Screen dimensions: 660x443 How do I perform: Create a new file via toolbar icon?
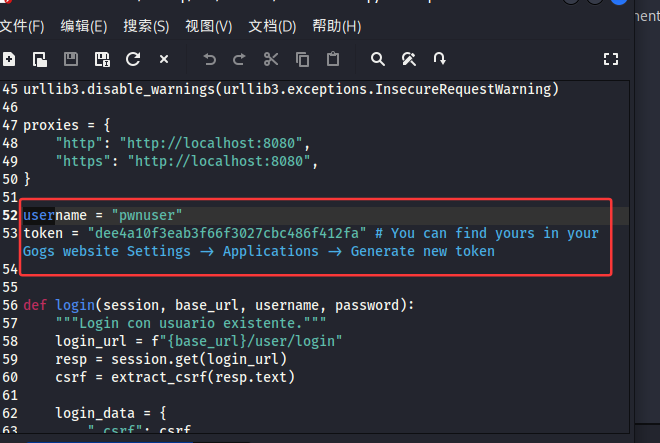coord(9,59)
